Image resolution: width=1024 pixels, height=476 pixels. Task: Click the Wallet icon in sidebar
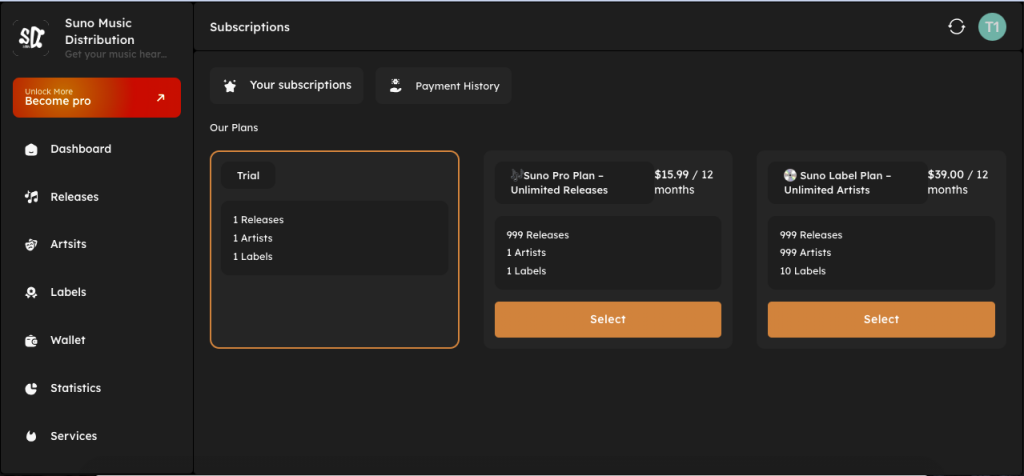pyautogui.click(x=31, y=341)
